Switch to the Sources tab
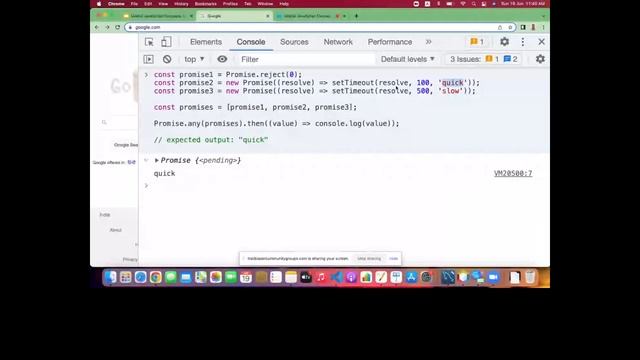This screenshot has height=360, width=640. pyautogui.click(x=294, y=42)
